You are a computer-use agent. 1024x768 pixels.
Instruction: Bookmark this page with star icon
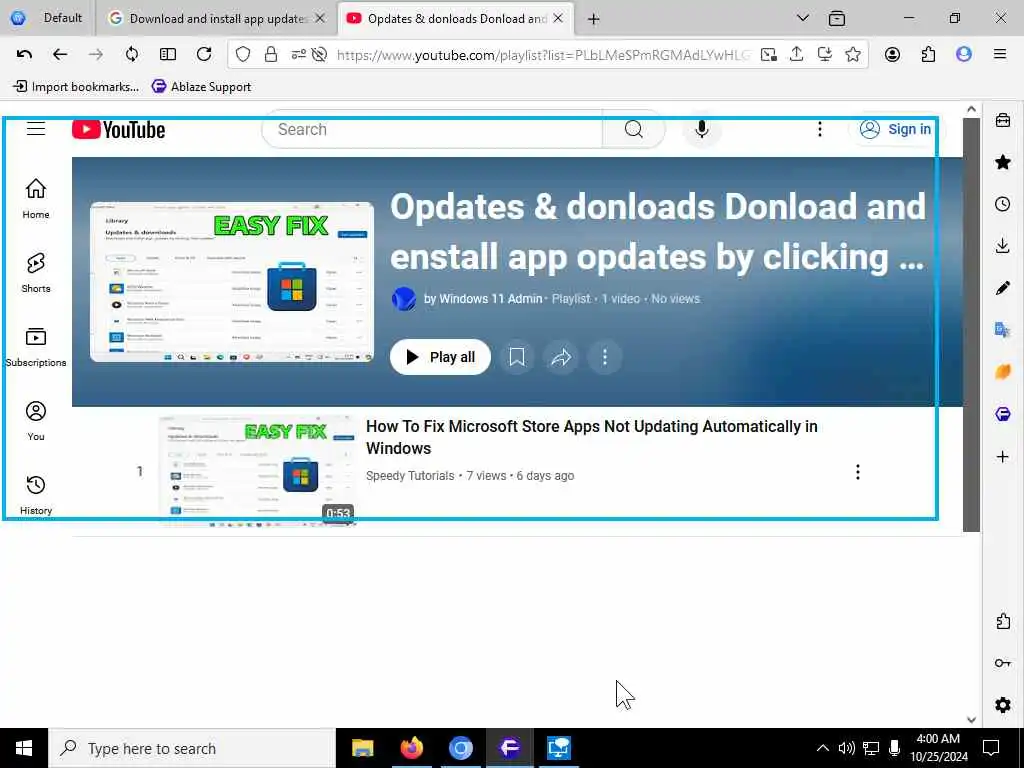point(852,54)
